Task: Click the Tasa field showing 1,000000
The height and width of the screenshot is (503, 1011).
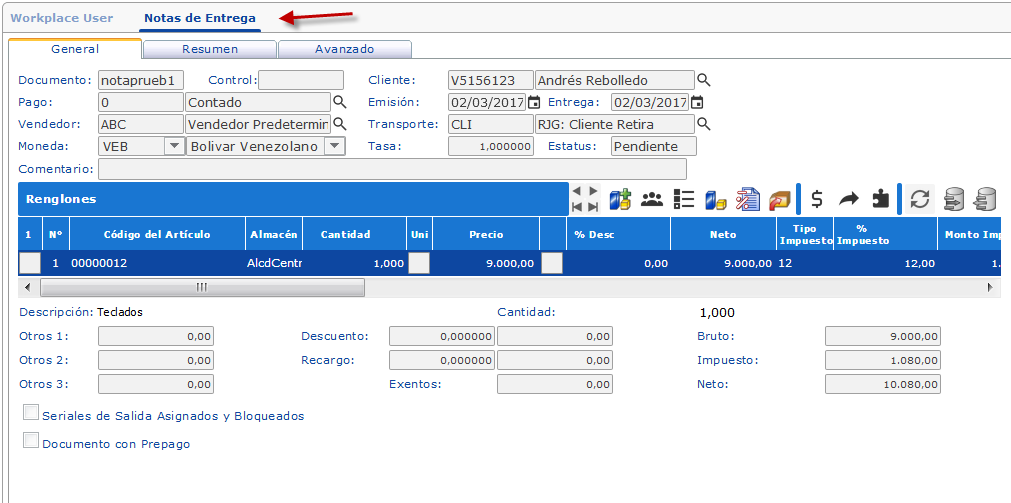Action: (491, 146)
